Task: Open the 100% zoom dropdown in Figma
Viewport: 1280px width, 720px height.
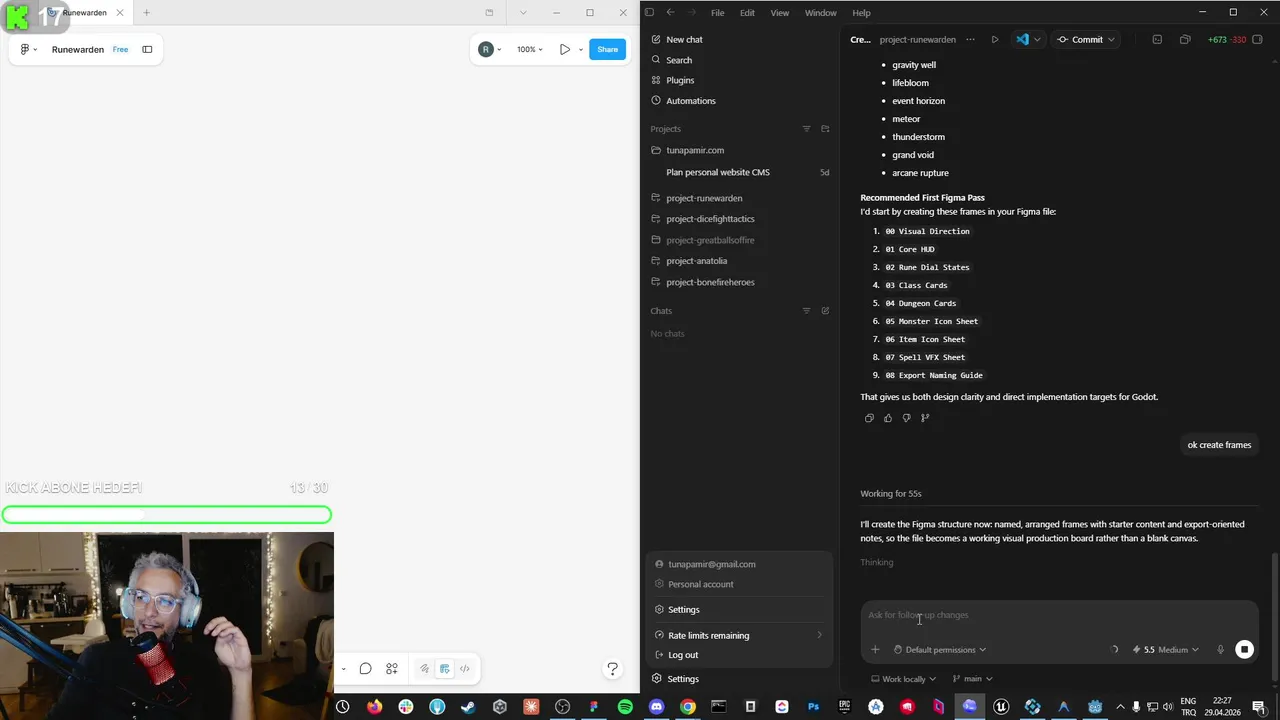Action: pos(529,49)
